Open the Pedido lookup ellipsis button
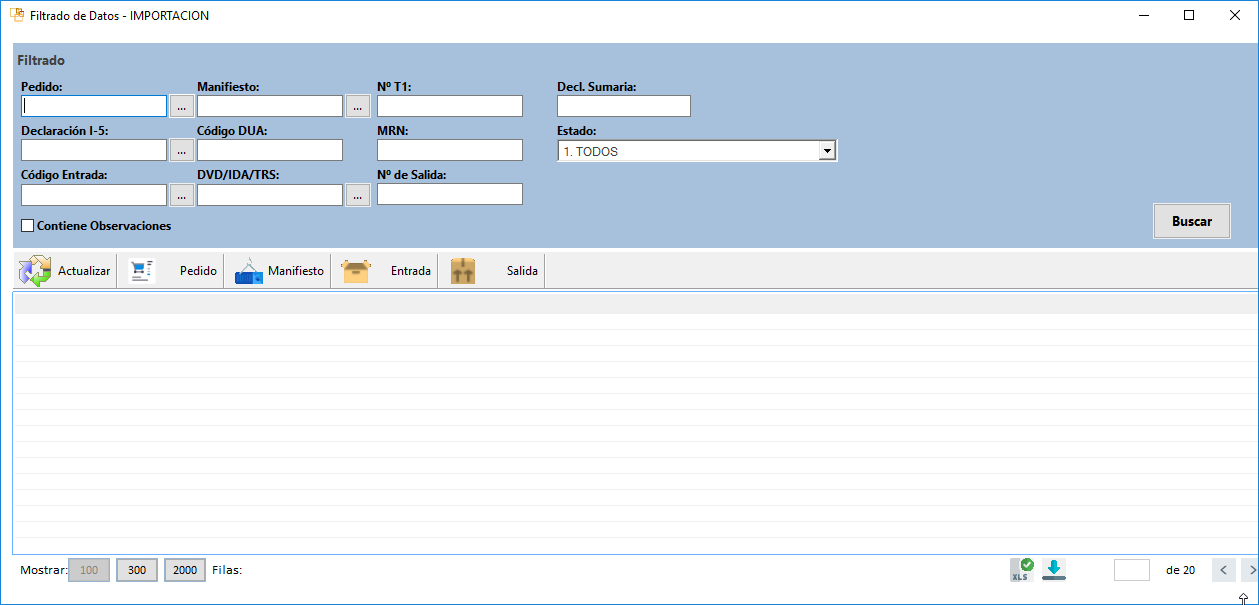This screenshot has height=605, width=1259. tap(181, 107)
